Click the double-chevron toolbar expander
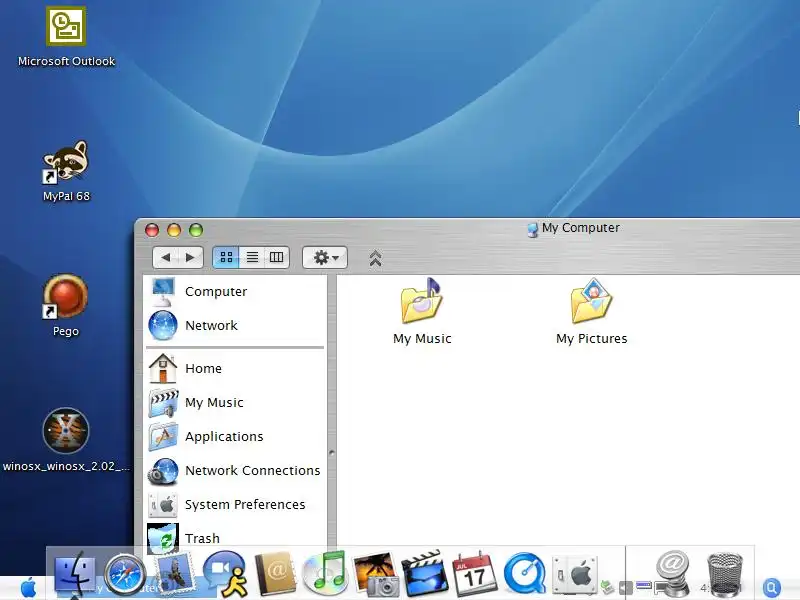 click(376, 258)
